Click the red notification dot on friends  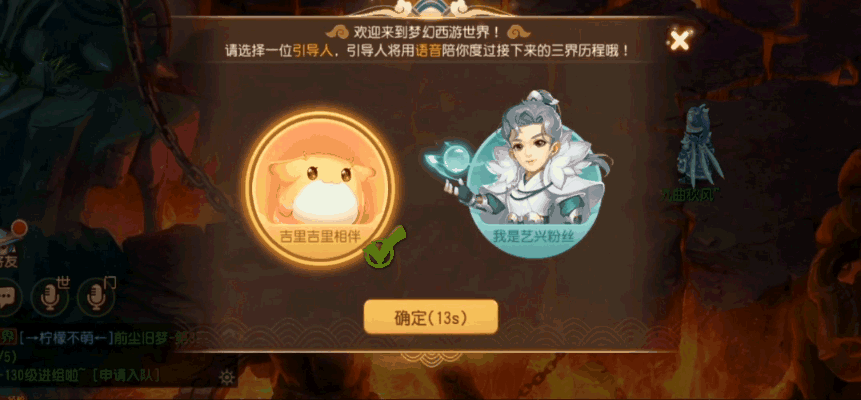(x=19, y=226)
